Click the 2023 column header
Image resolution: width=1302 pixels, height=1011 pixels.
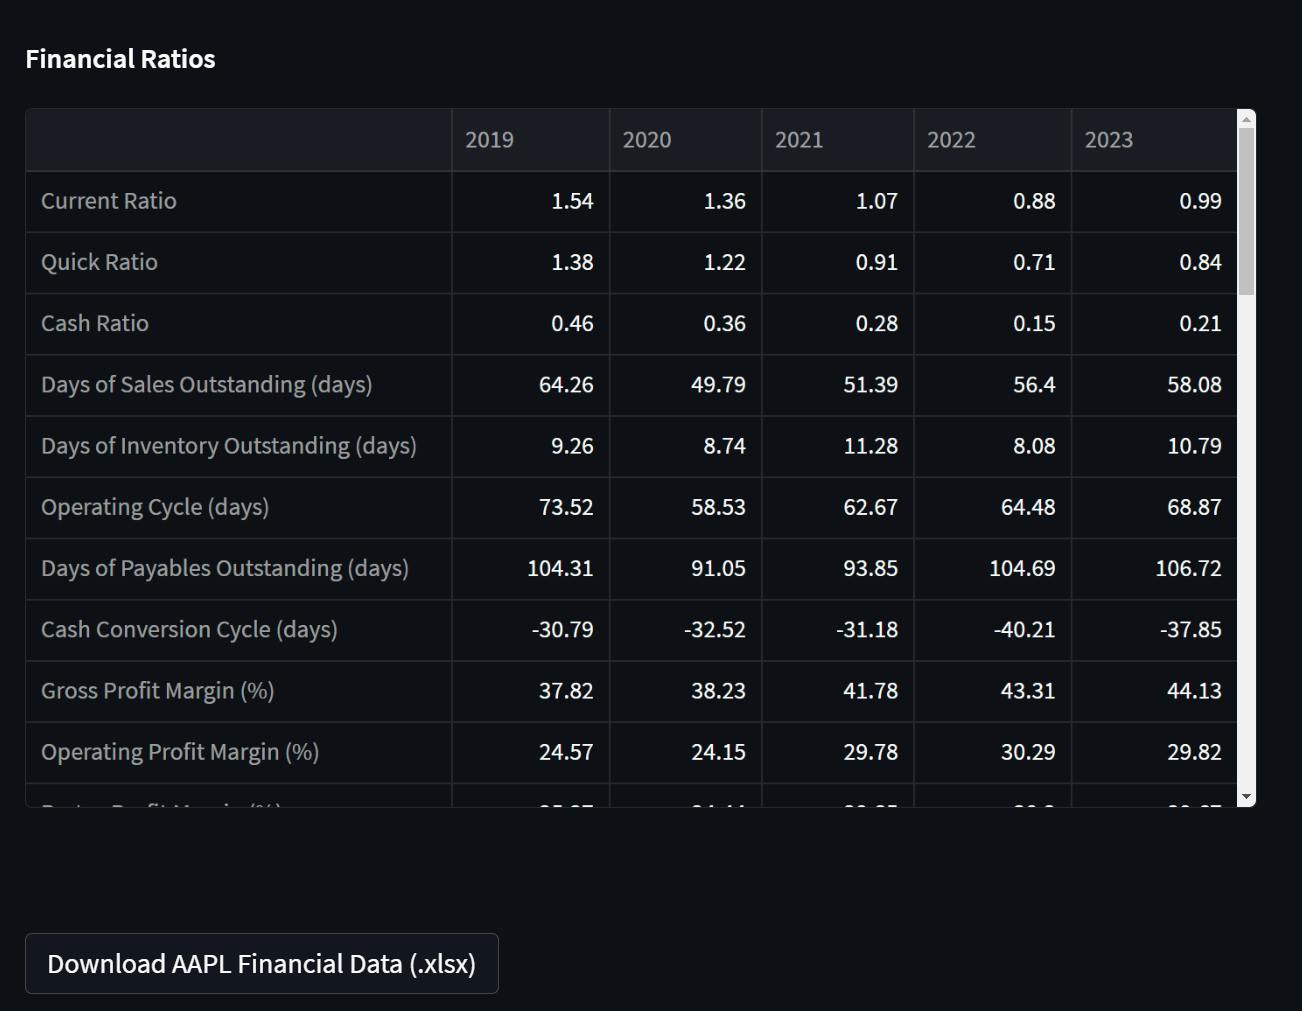click(1153, 140)
